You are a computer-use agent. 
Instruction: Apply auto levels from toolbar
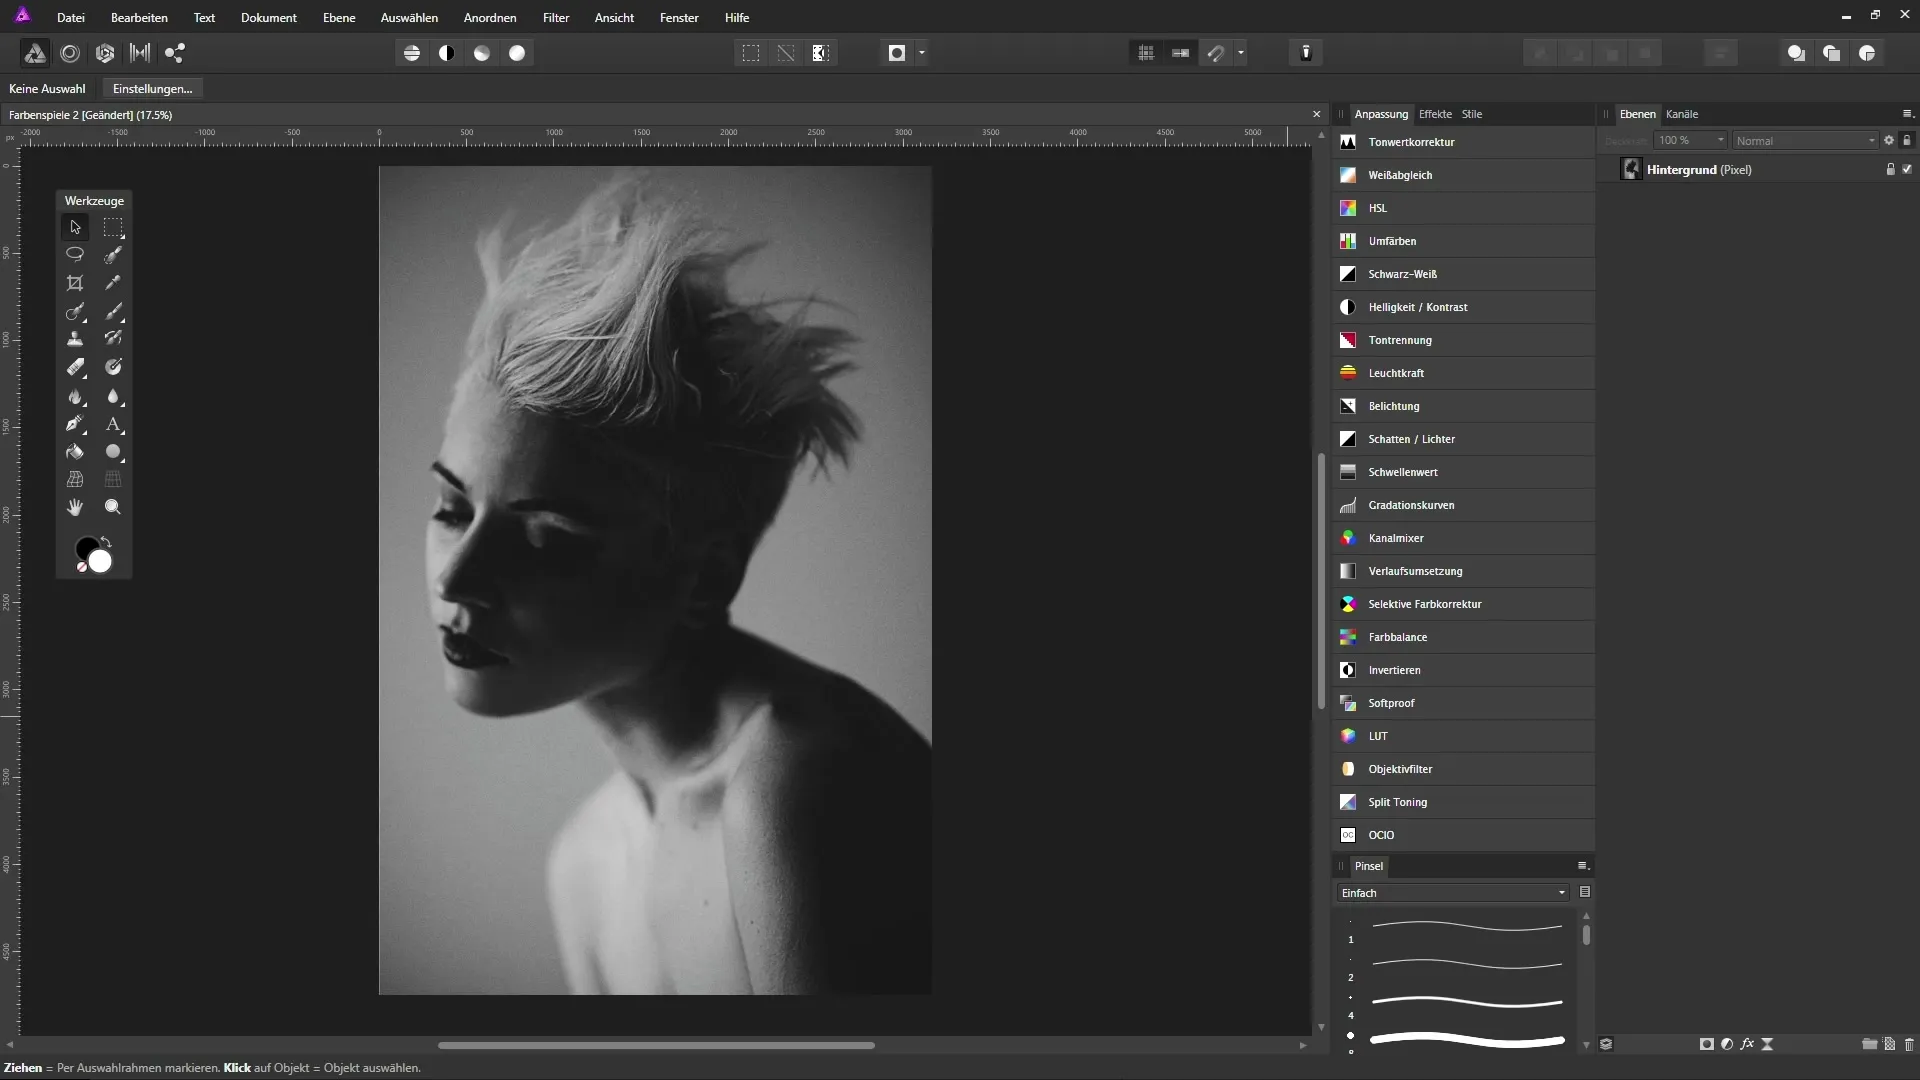coord(412,53)
